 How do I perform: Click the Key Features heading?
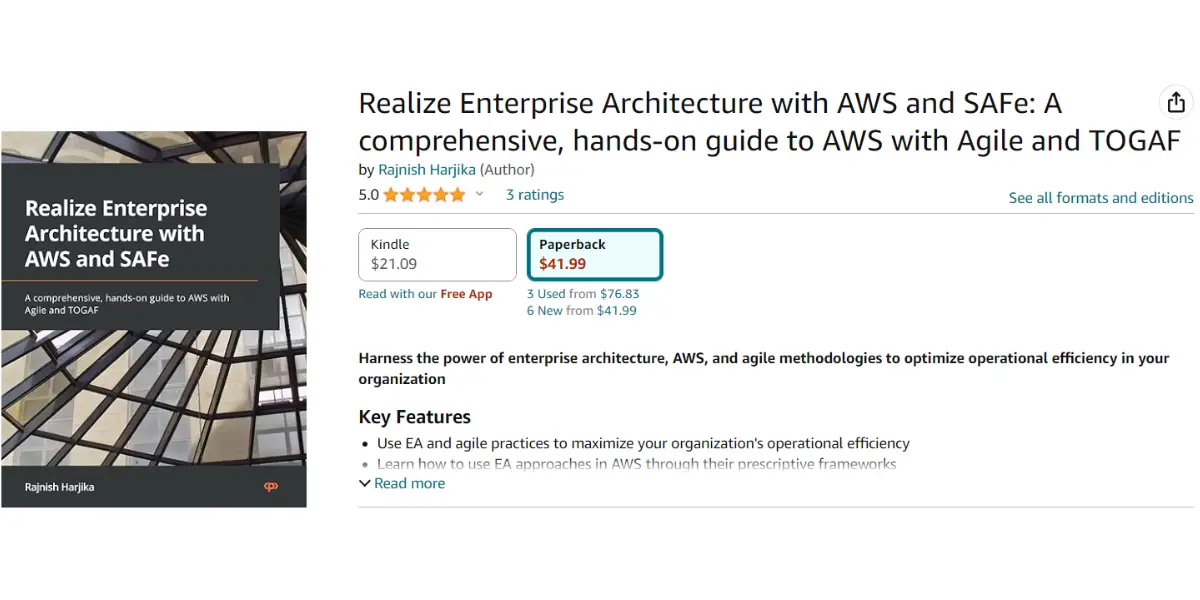pos(415,417)
